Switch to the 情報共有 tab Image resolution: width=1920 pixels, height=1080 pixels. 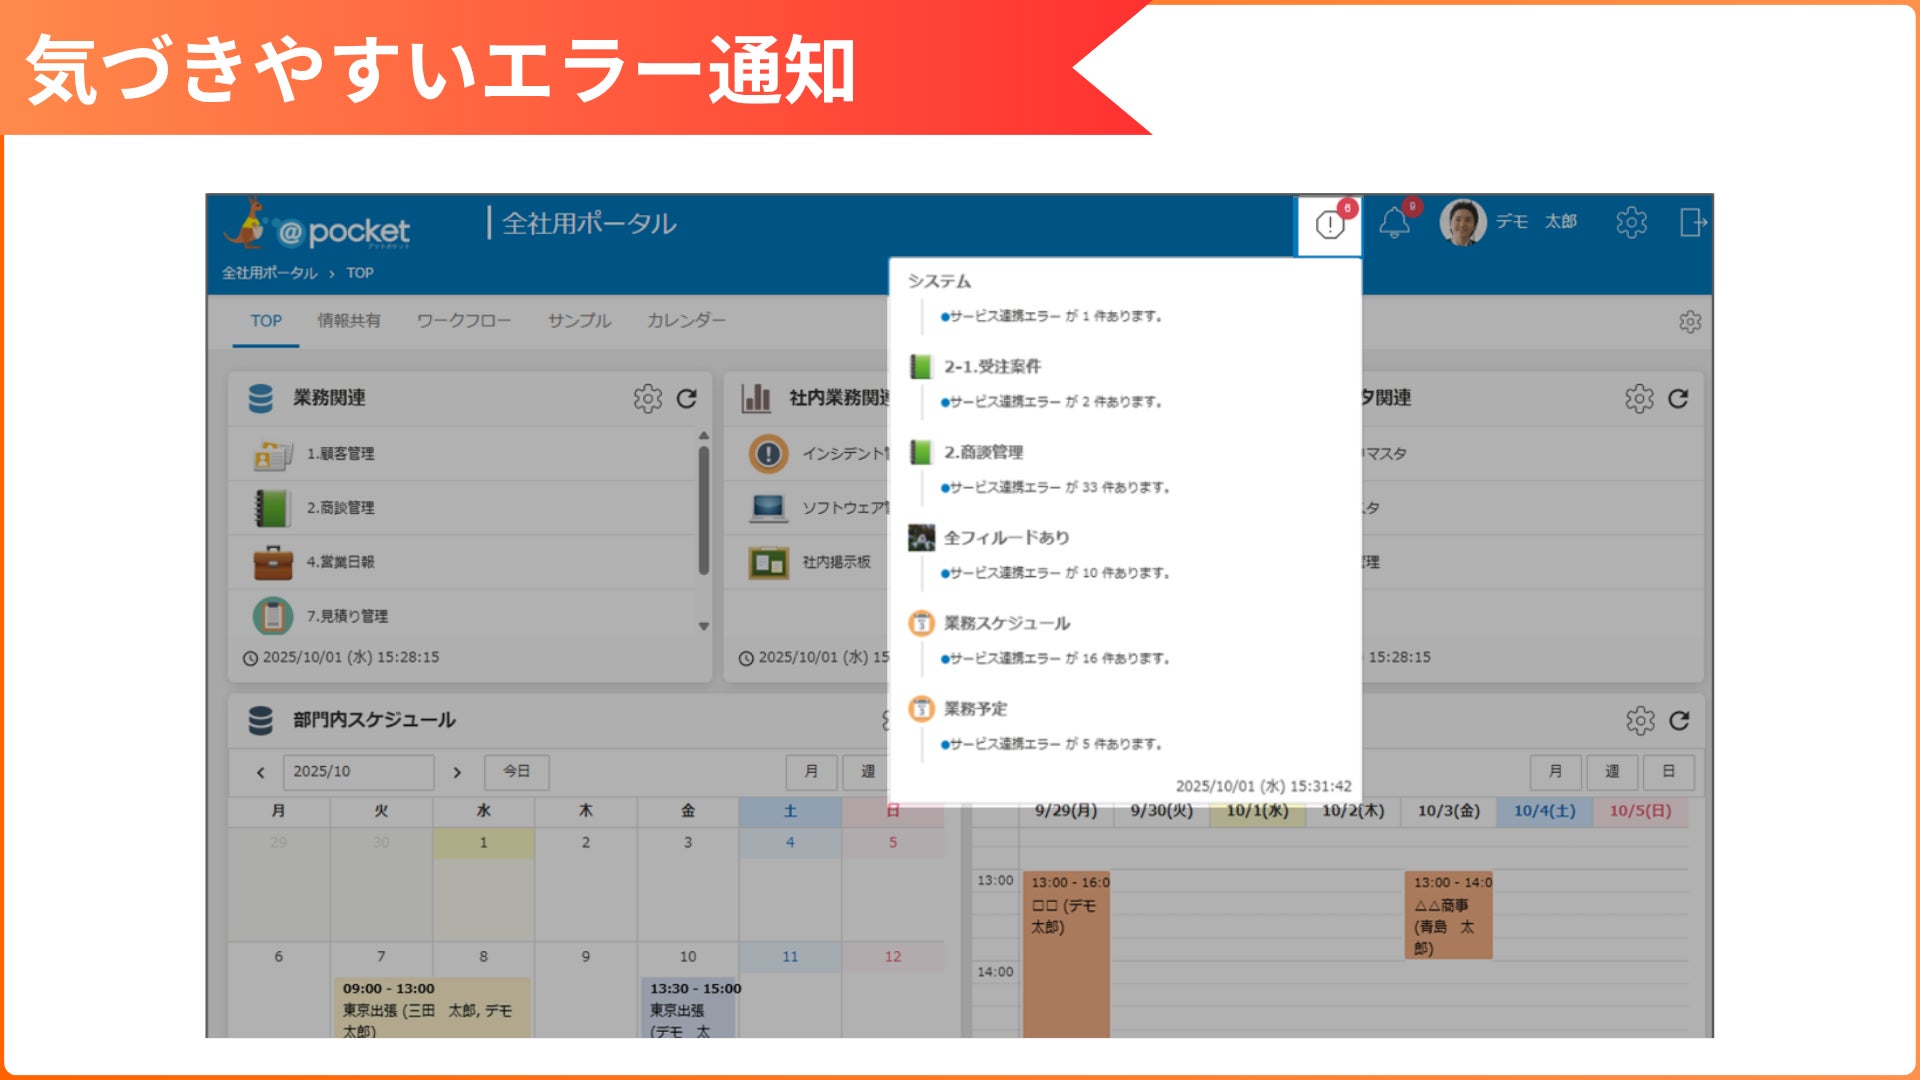point(349,321)
